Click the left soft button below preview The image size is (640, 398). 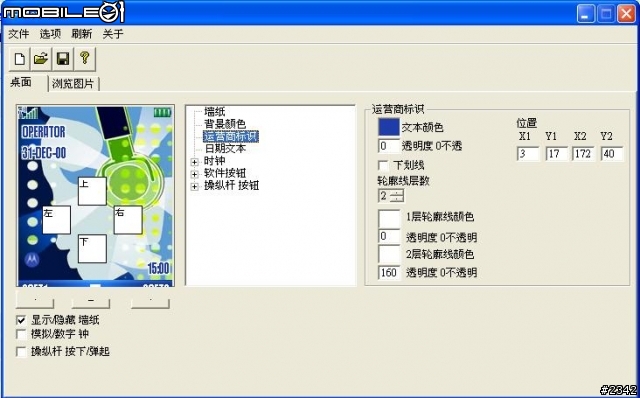coord(35,300)
